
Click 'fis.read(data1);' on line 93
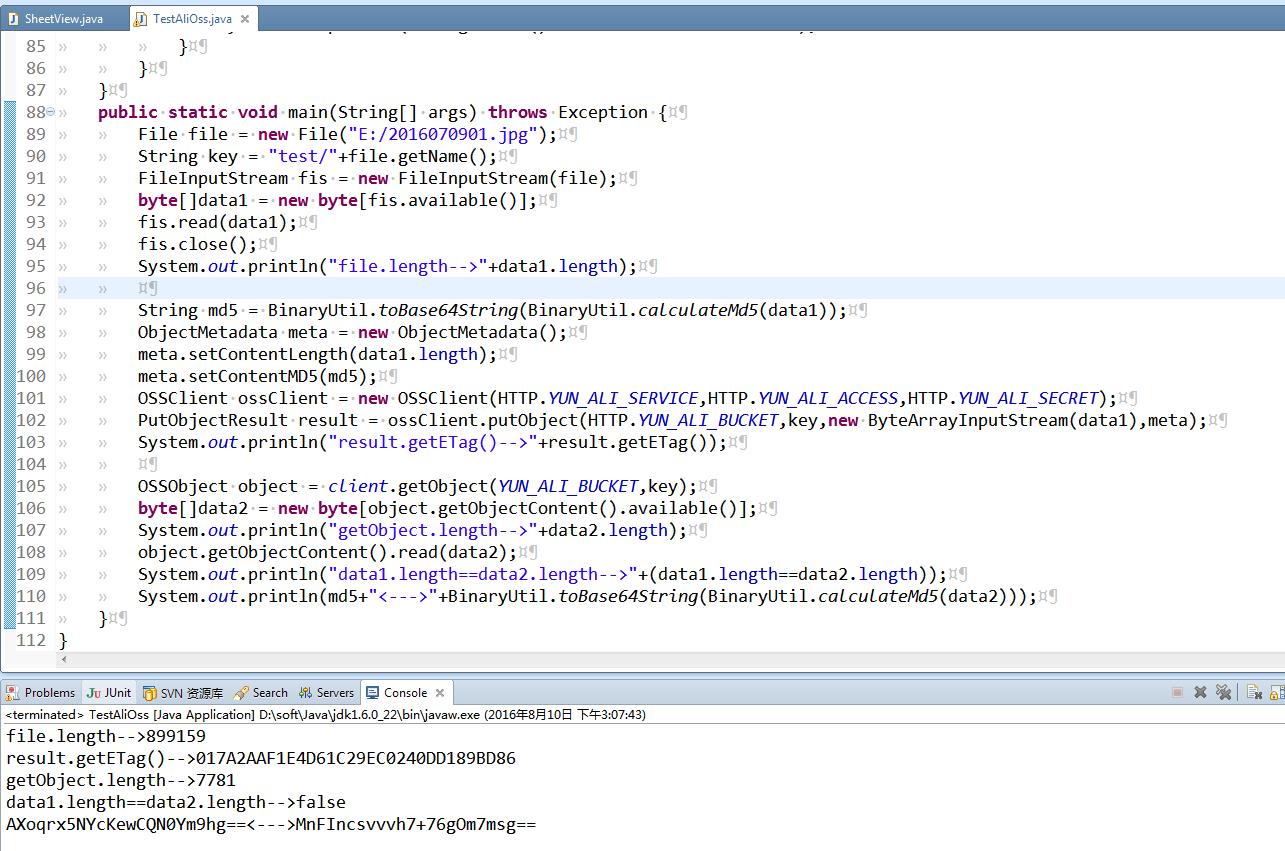click(217, 222)
